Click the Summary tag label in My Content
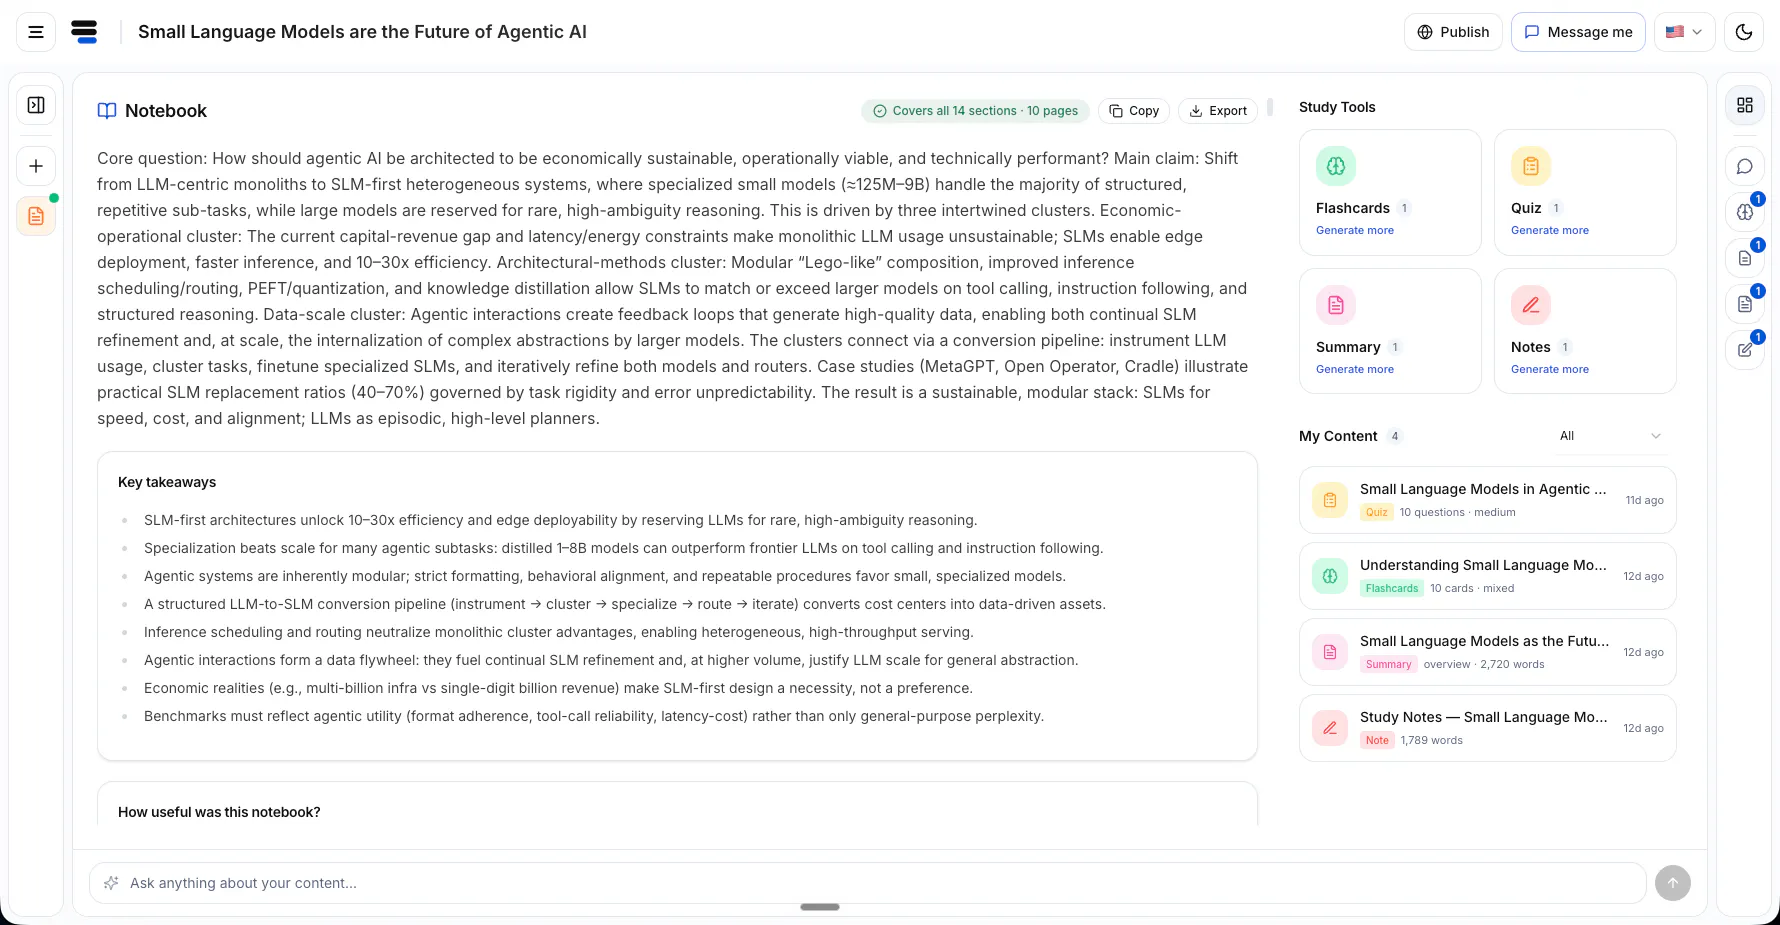 point(1389,664)
